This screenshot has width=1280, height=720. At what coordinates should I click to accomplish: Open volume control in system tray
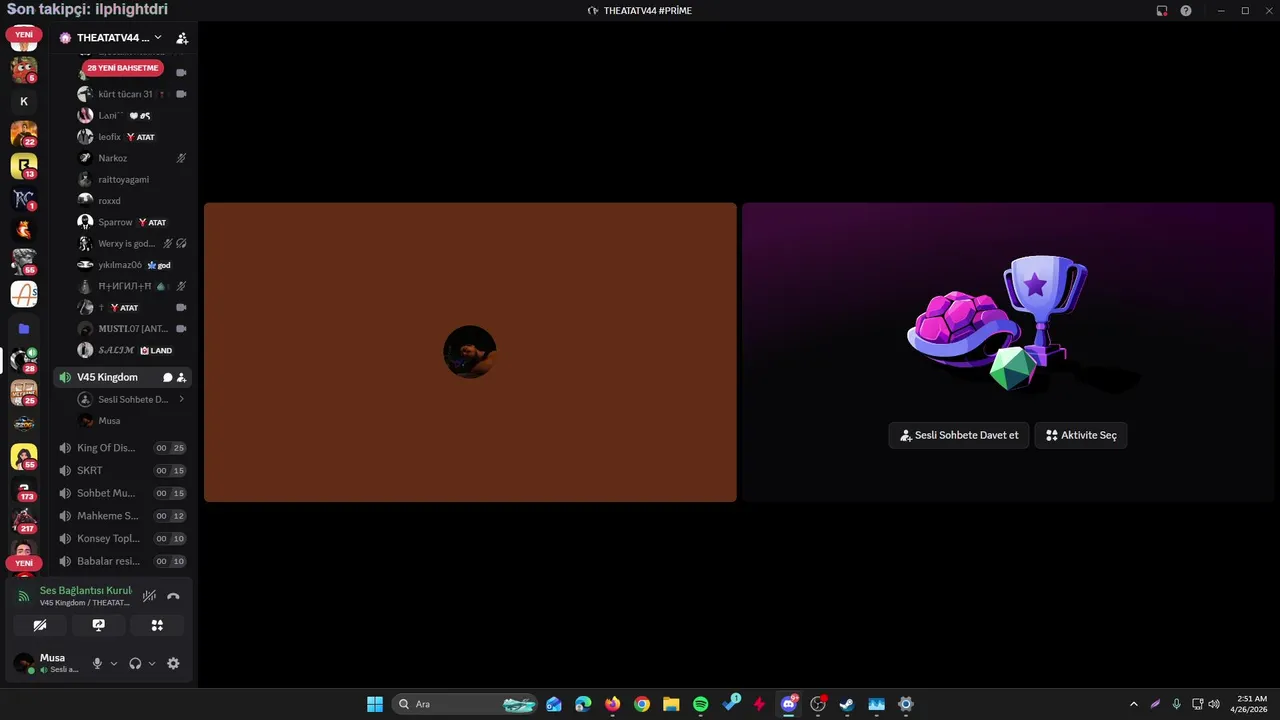tap(1214, 704)
